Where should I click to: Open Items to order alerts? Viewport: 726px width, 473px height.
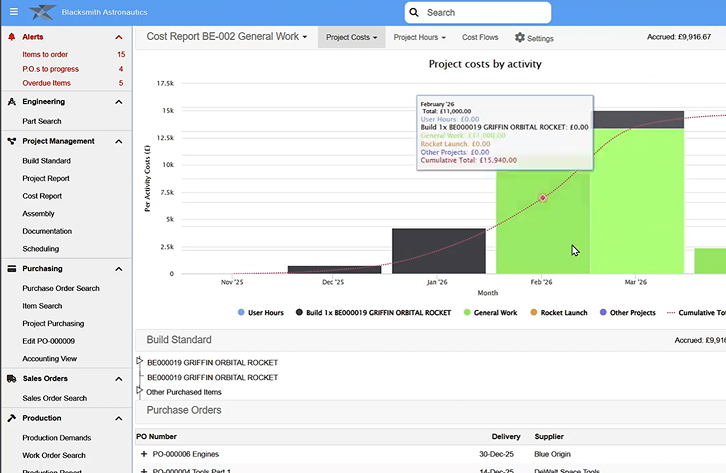click(x=45, y=54)
